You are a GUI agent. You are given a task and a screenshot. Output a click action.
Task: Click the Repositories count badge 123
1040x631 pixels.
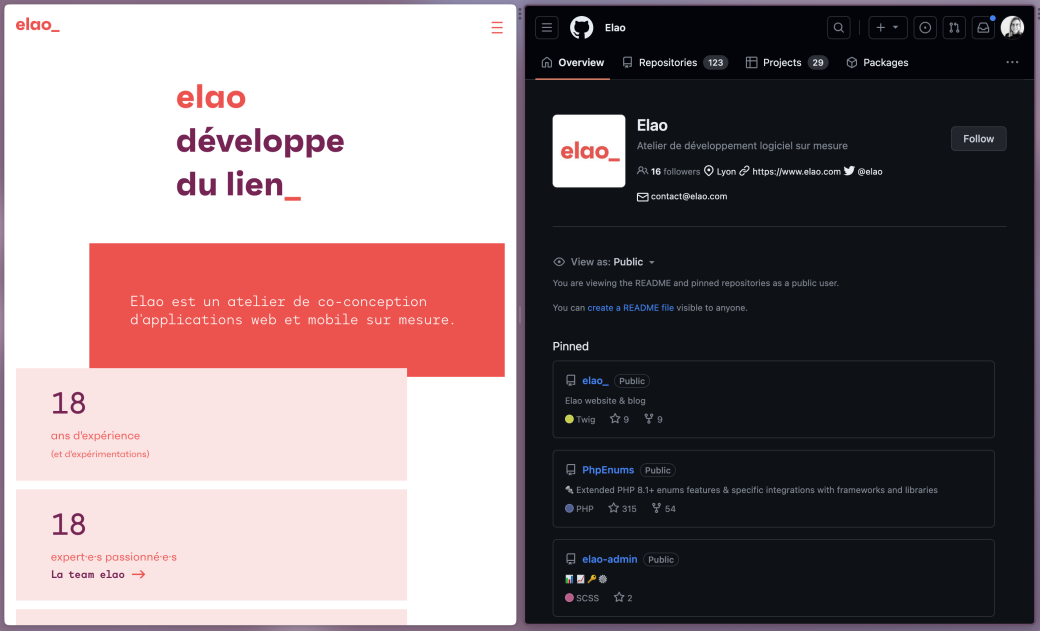click(x=715, y=62)
